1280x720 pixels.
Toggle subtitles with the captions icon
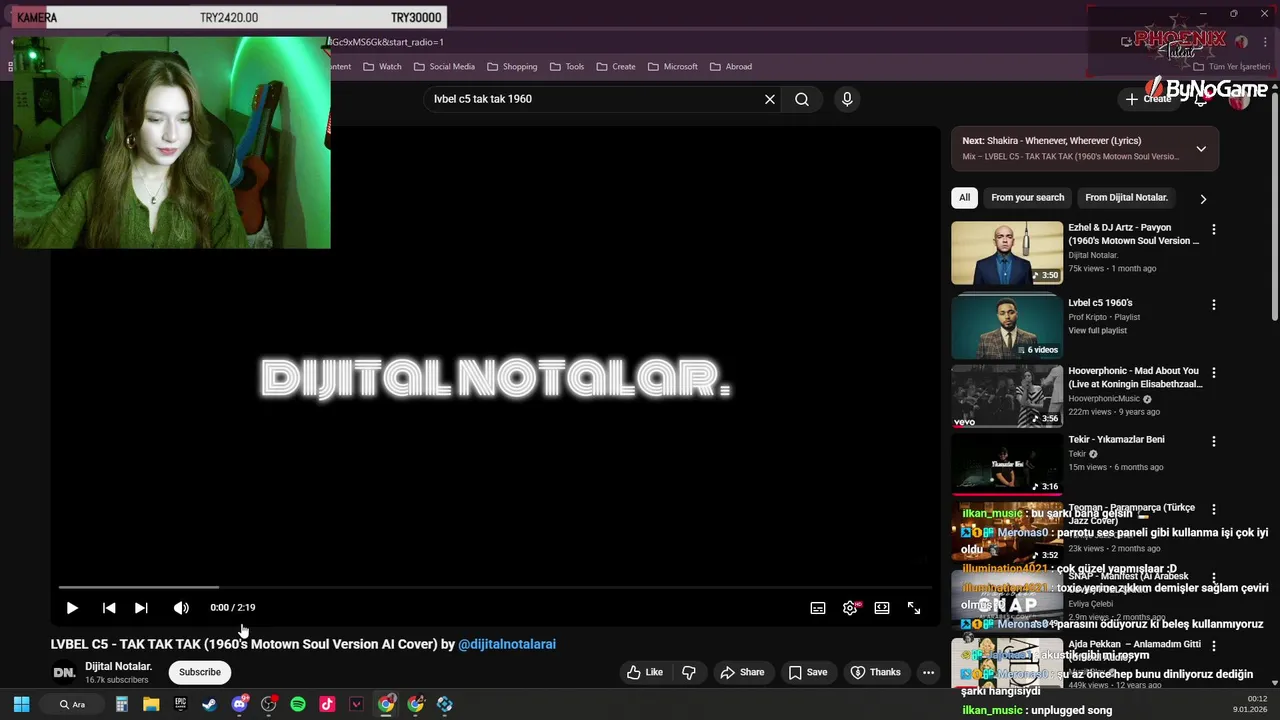818,608
